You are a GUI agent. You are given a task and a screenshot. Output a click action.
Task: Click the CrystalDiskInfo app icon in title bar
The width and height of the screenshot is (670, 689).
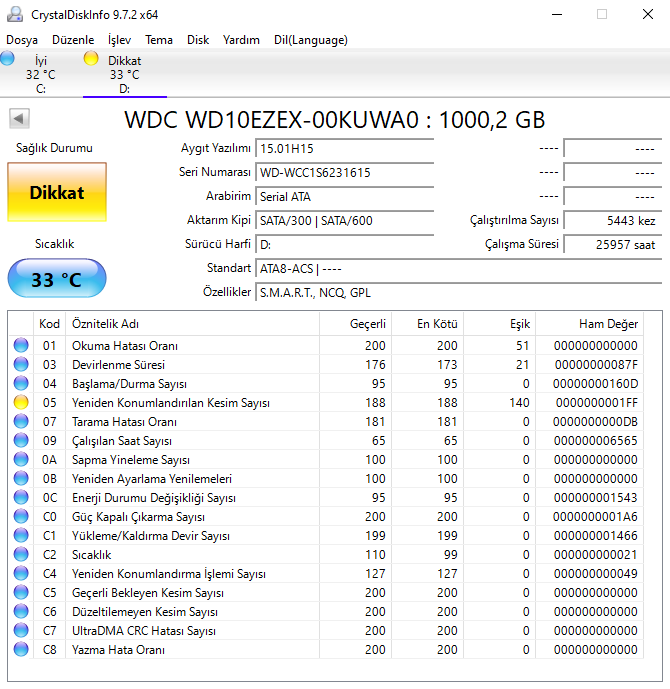click(x=15, y=15)
